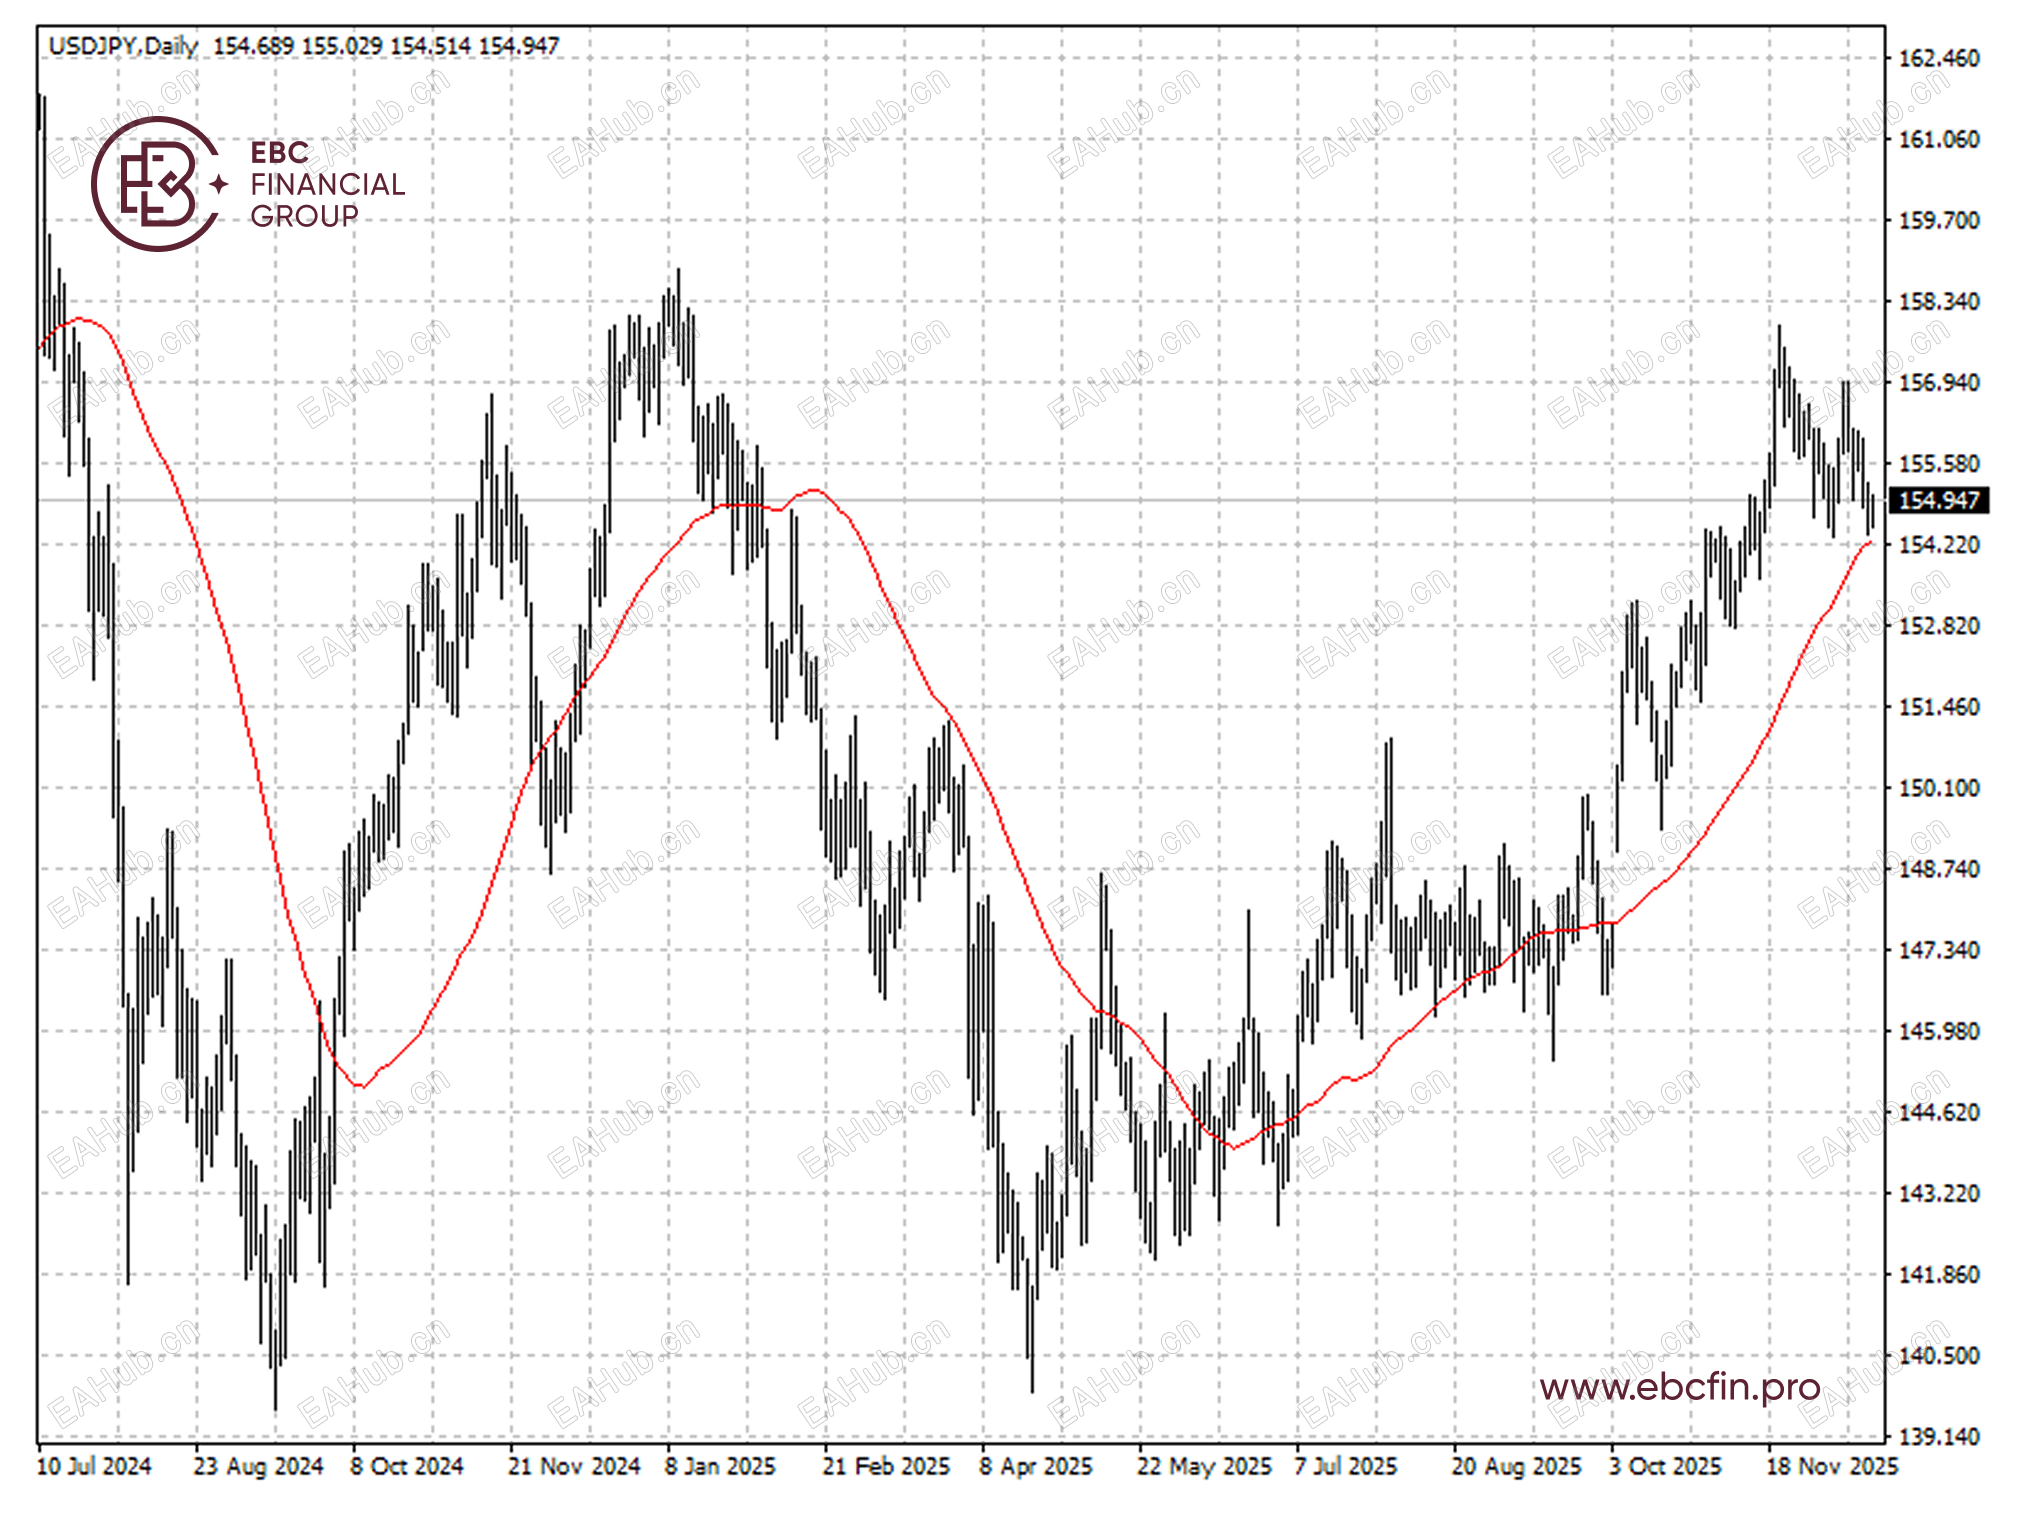
Task: Click the 162.460 price axis label
Action: 1938,58
